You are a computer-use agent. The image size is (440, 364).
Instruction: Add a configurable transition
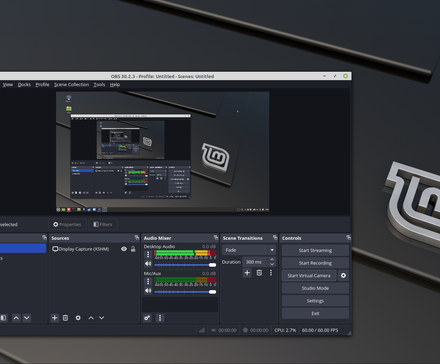click(247, 273)
